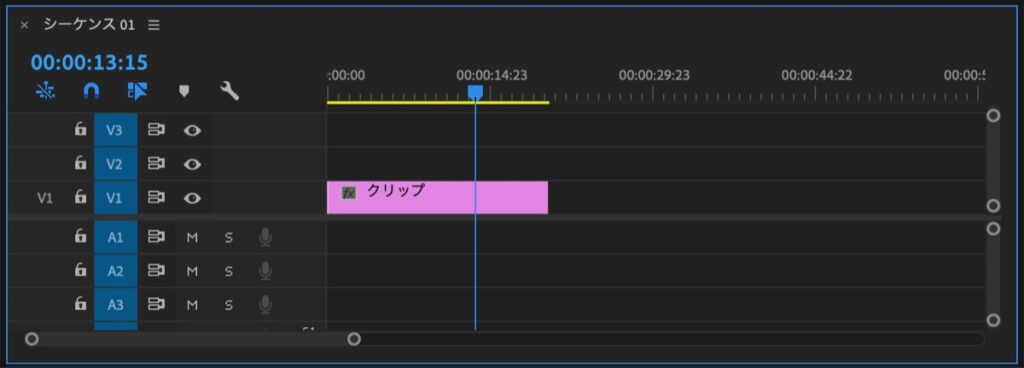Toggle sync lock on track A3
The image size is (1024, 368).
[156, 305]
